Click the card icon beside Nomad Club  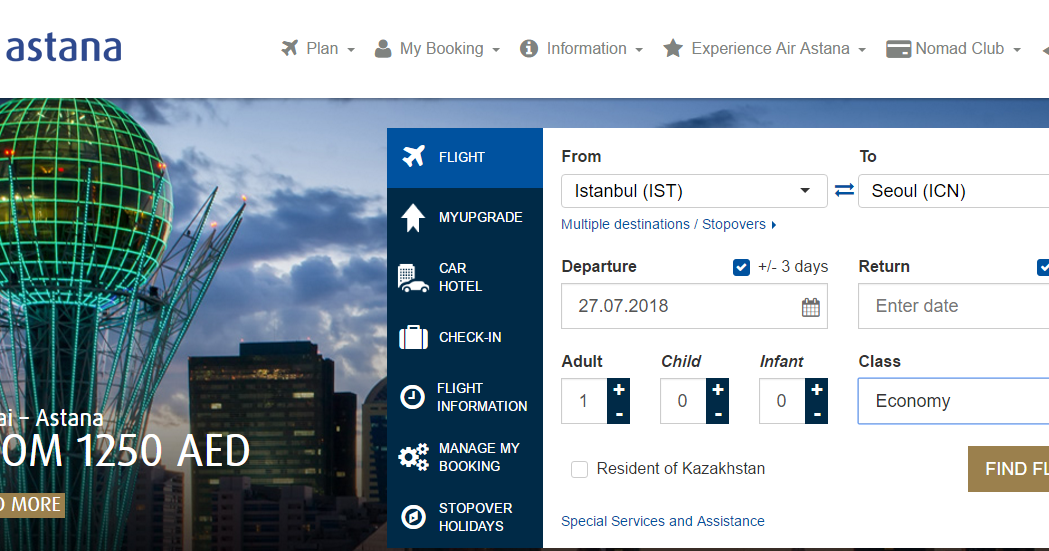pos(898,49)
